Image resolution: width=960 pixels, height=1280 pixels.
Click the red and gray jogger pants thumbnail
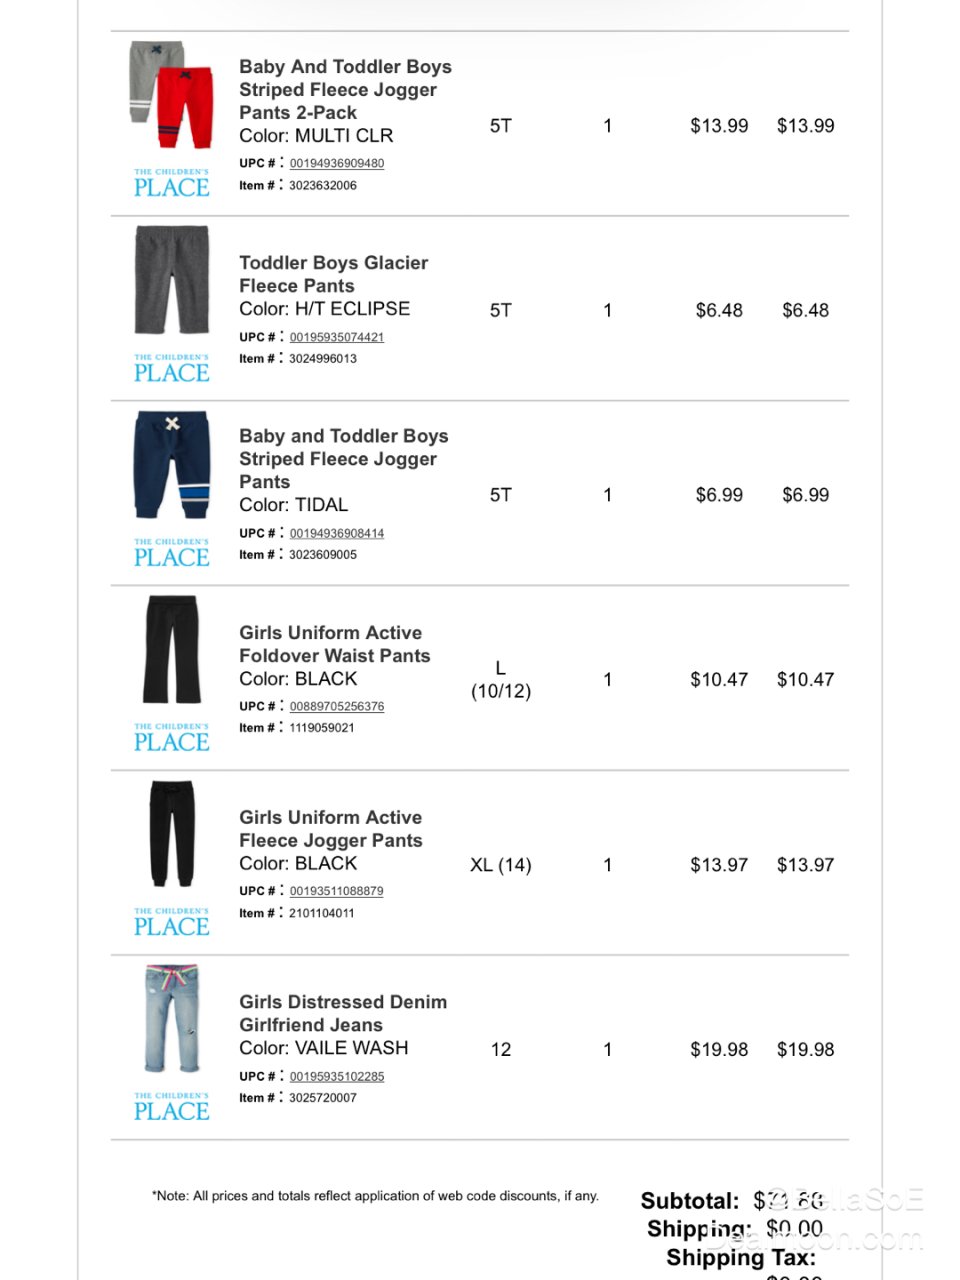(171, 96)
